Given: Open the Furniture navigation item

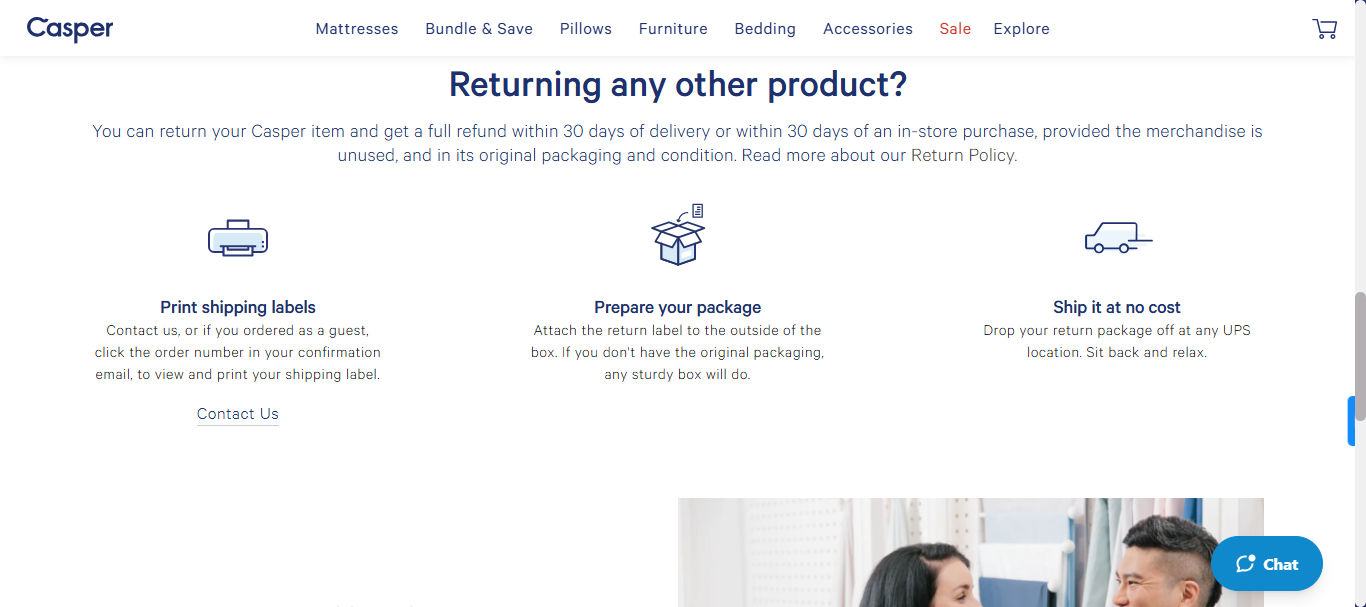Looking at the screenshot, I should (673, 29).
